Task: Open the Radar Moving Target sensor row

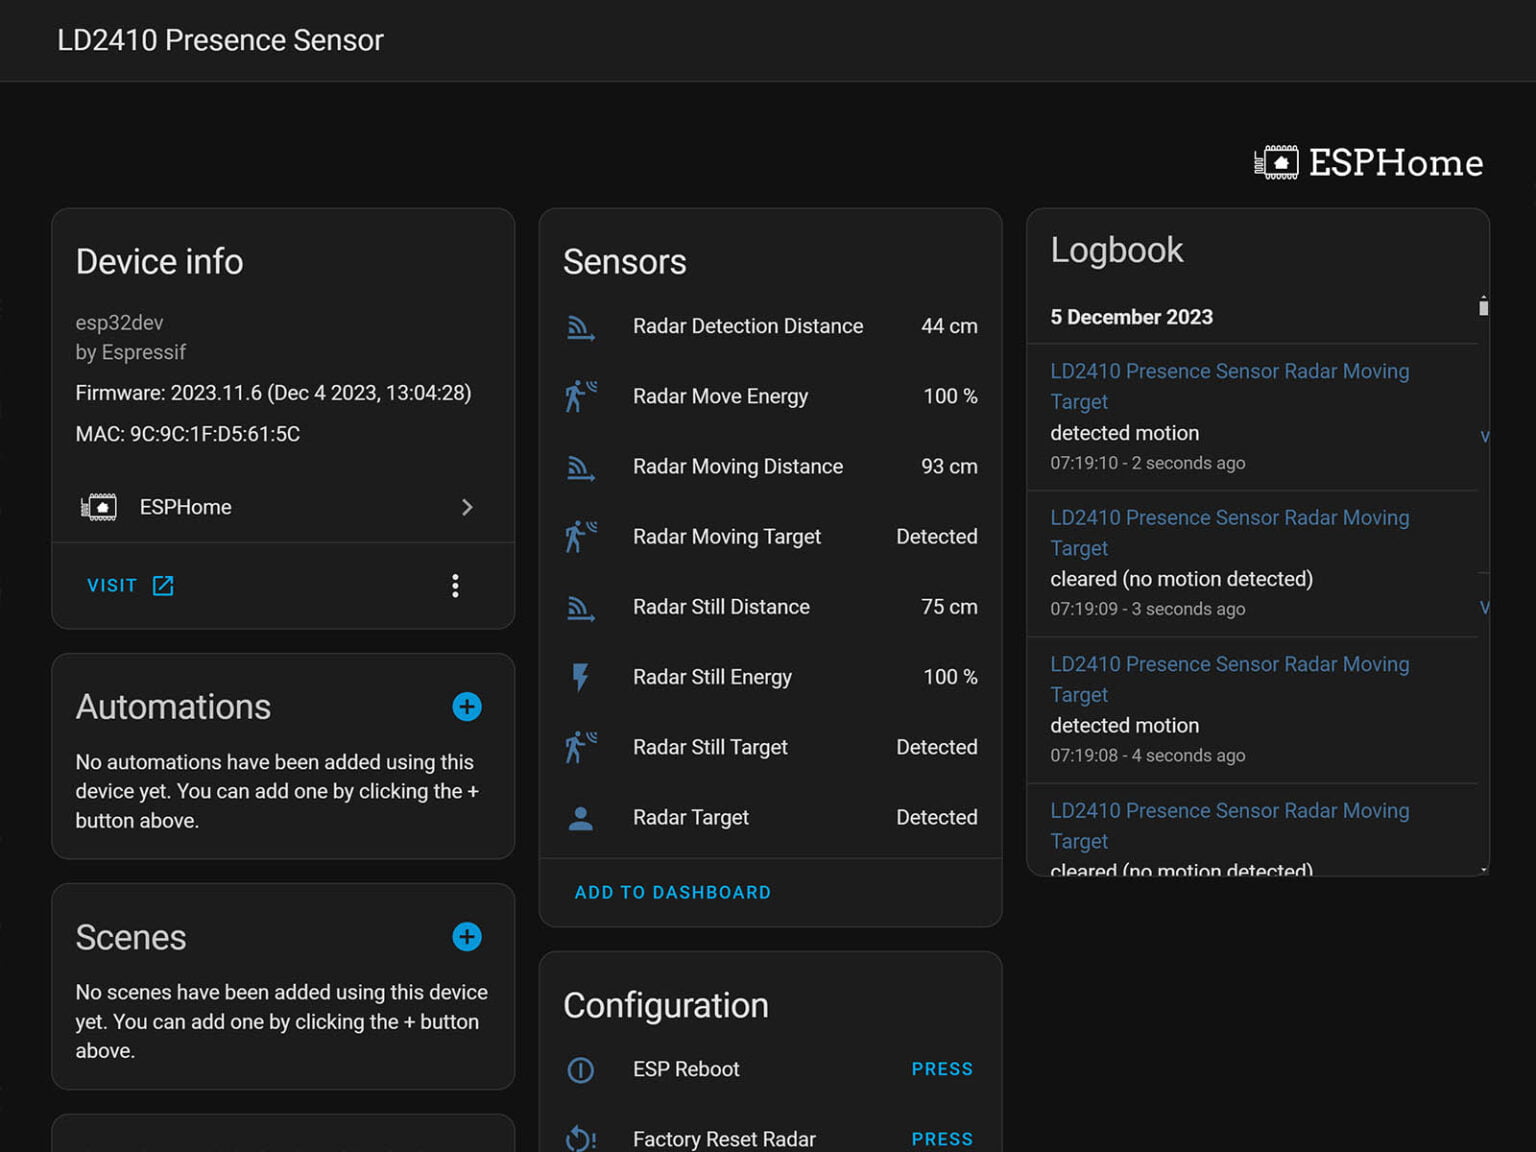Action: point(770,537)
